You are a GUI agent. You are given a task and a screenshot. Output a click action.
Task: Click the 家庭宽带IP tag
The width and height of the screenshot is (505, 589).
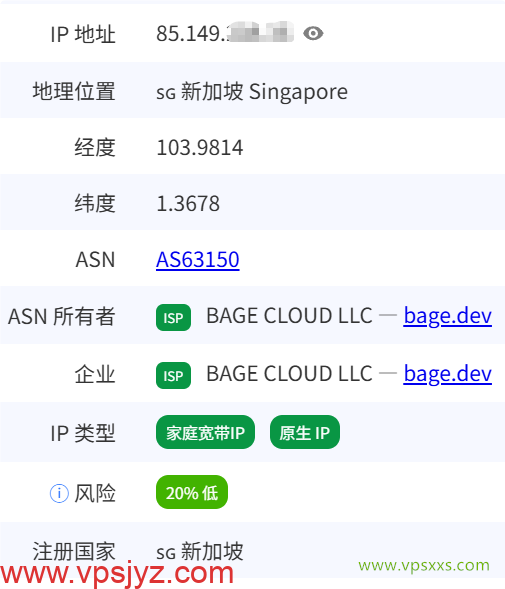coord(205,432)
